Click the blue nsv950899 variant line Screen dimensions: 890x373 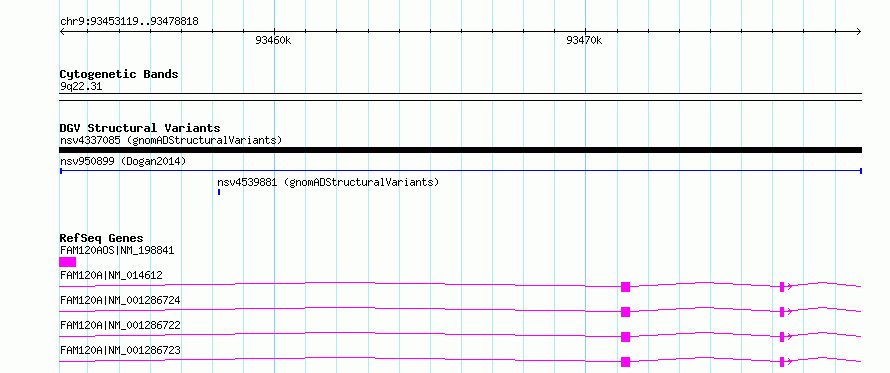point(460,170)
